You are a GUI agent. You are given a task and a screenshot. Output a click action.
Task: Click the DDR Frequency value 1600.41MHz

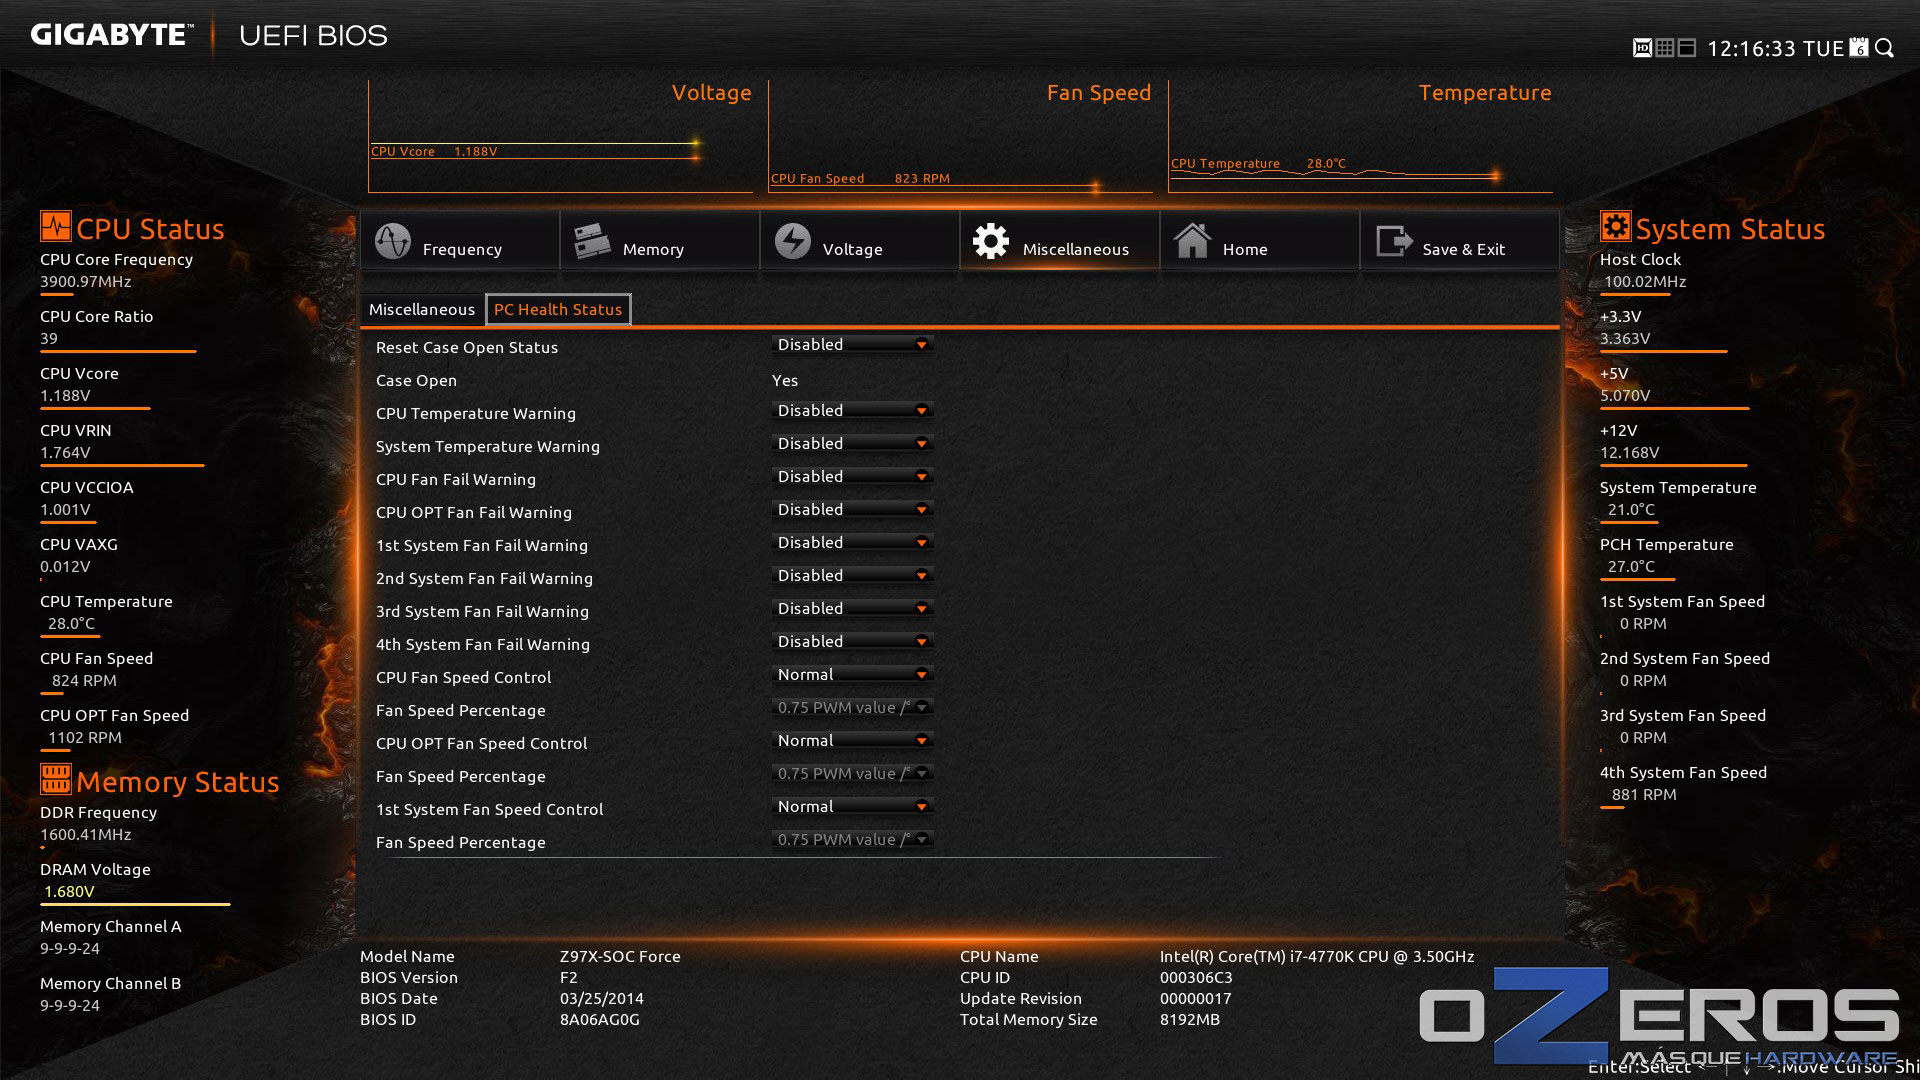(86, 835)
